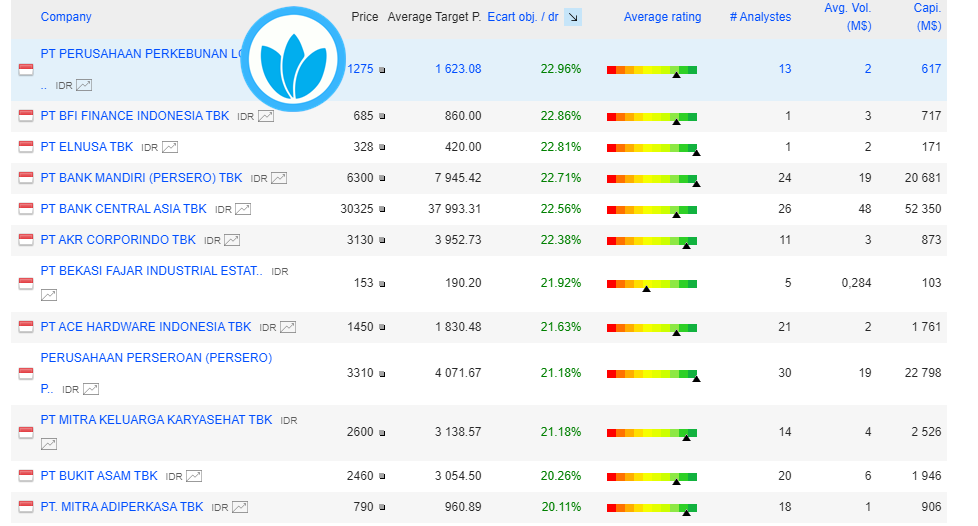
Task: Sort by the Average rating column header
Action: [662, 17]
